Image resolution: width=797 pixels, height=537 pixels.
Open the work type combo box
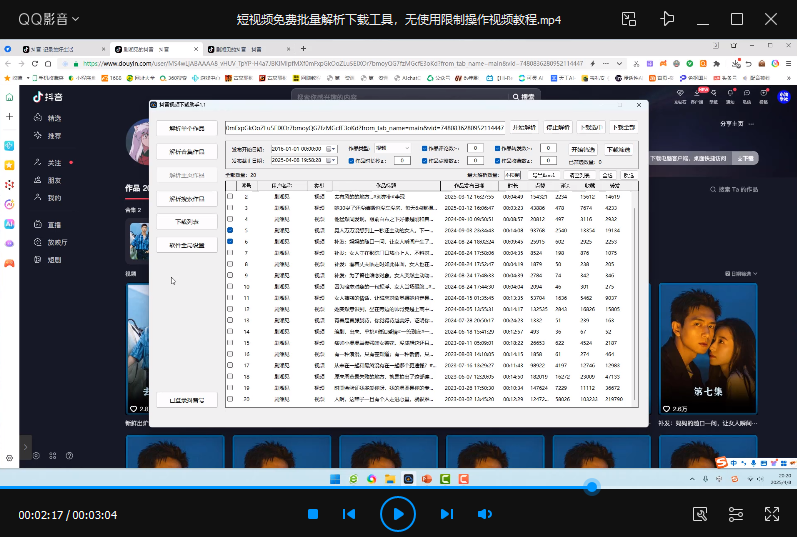coord(392,148)
